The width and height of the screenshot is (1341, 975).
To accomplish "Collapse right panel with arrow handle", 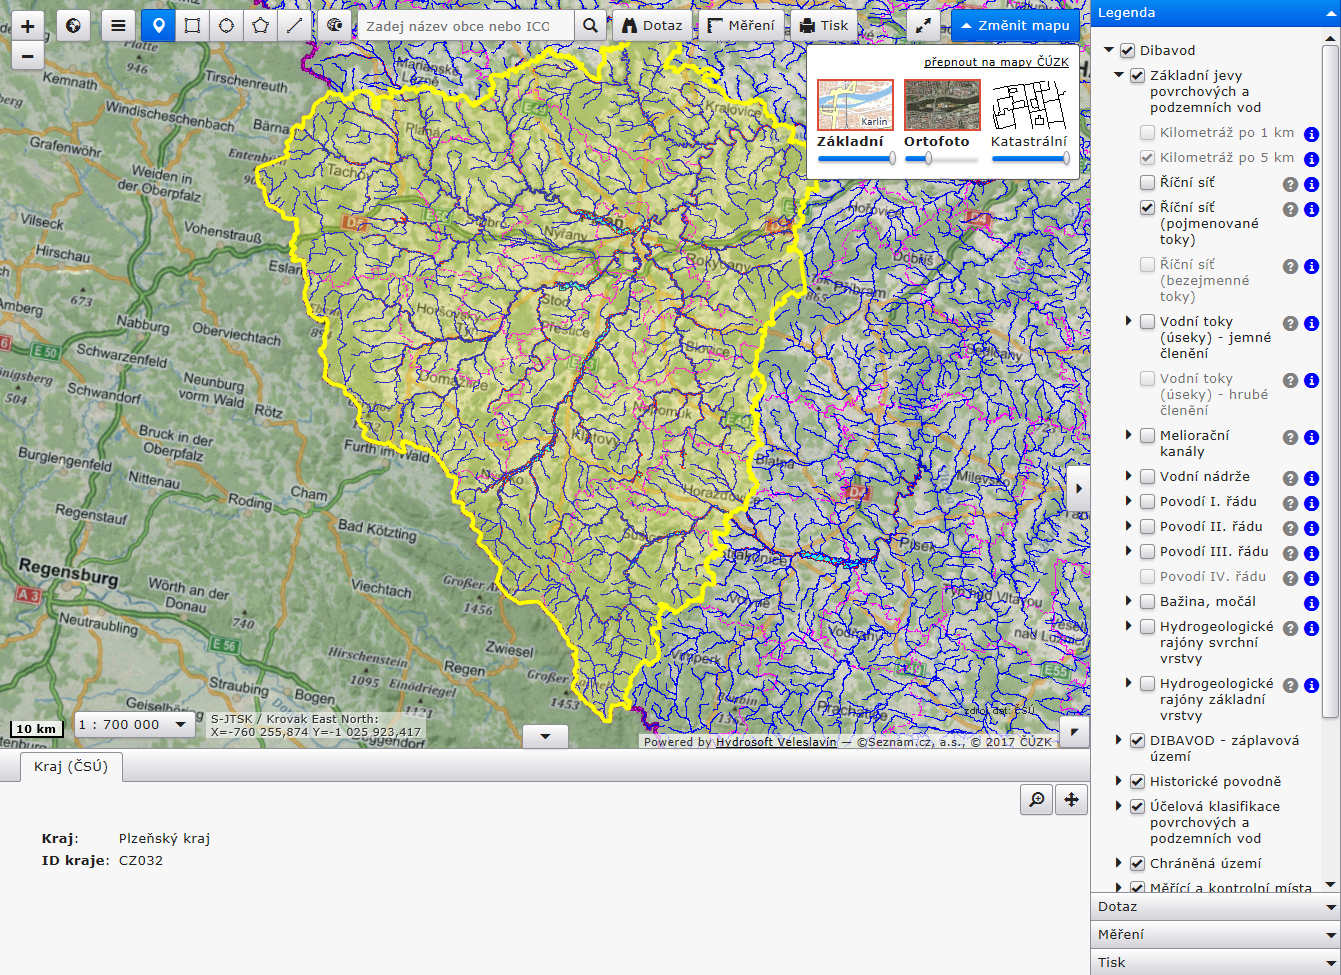I will [1078, 490].
